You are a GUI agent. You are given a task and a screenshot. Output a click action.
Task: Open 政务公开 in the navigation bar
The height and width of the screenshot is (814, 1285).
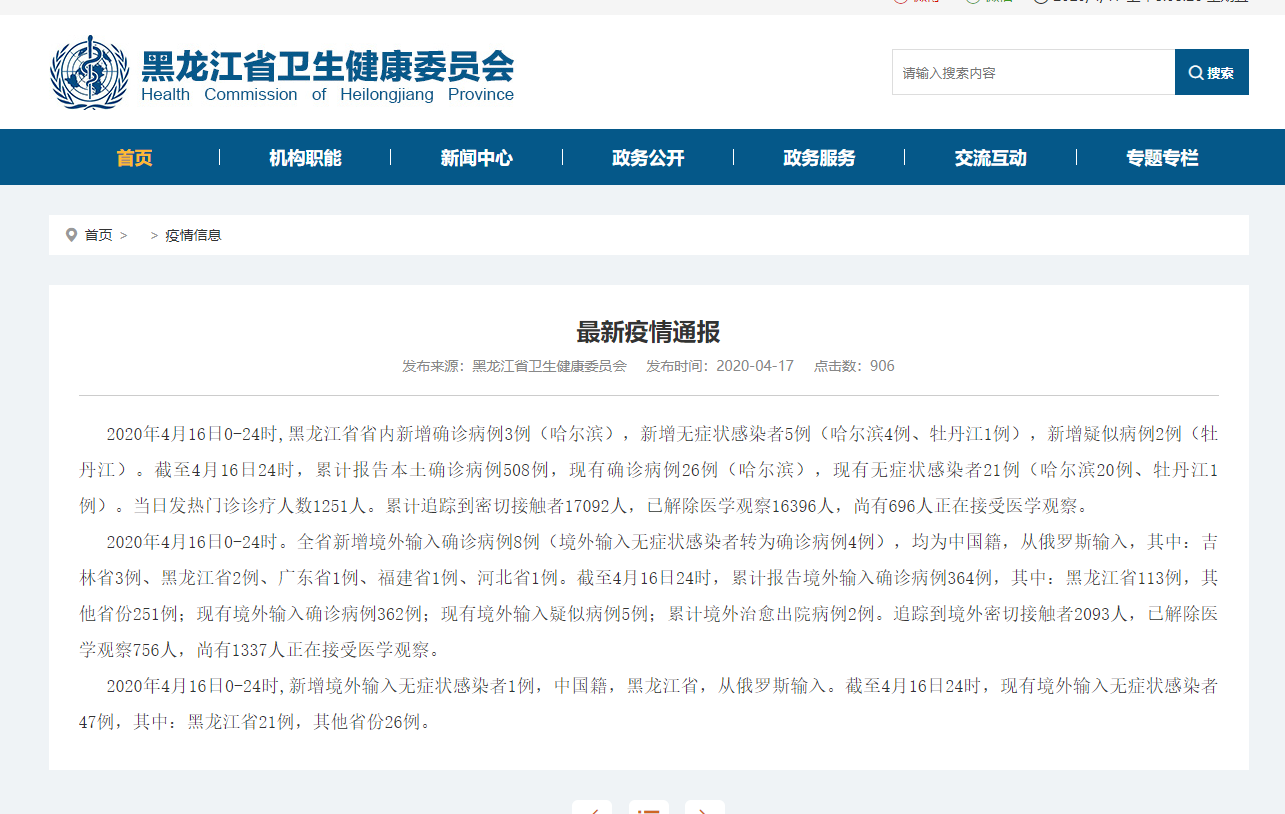click(648, 158)
